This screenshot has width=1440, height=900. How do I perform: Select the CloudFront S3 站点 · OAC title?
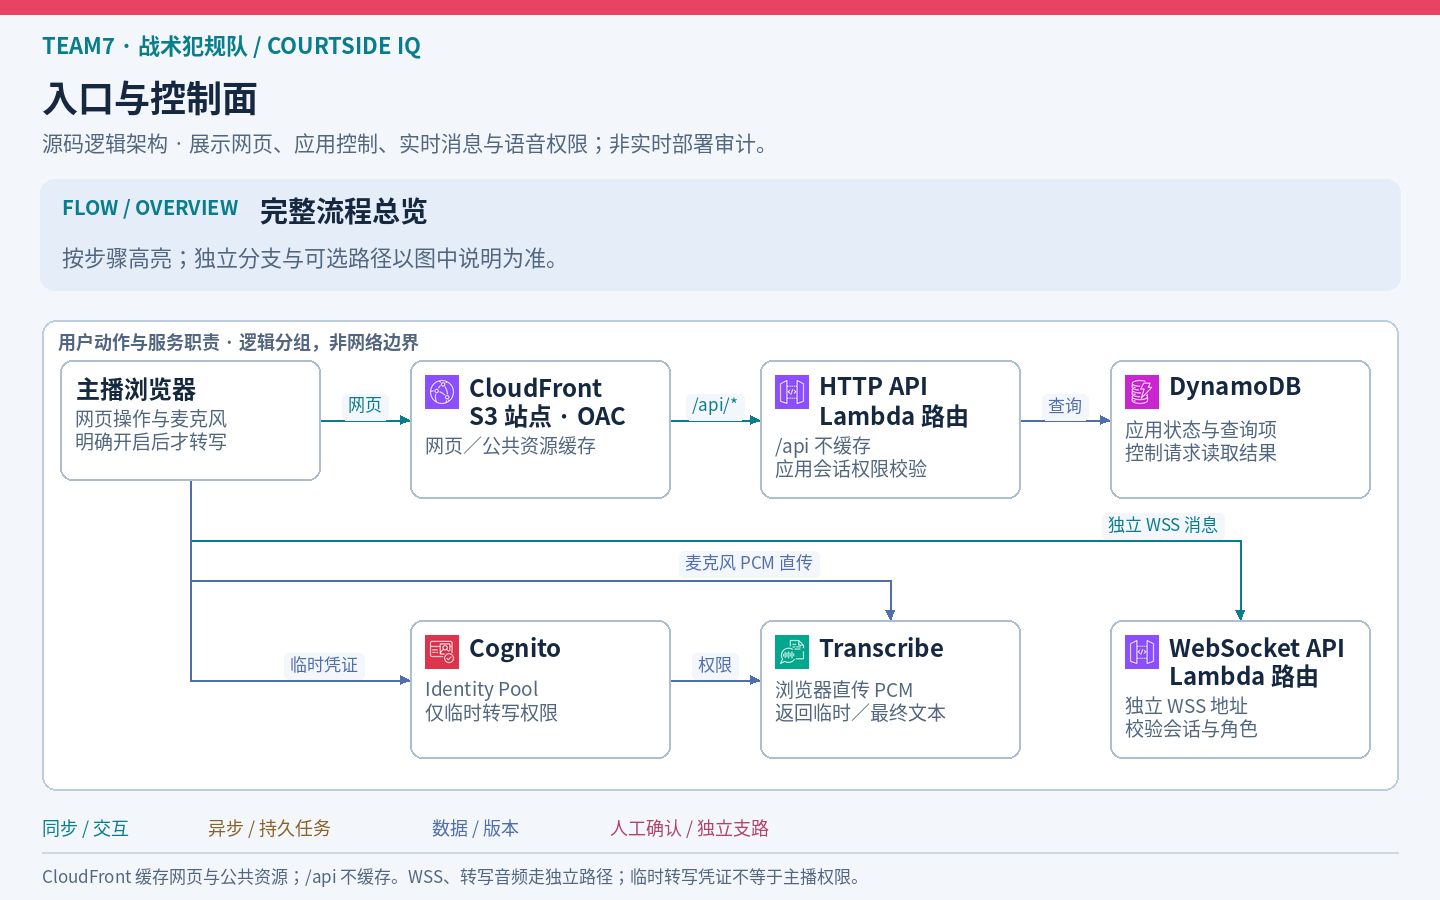(547, 402)
